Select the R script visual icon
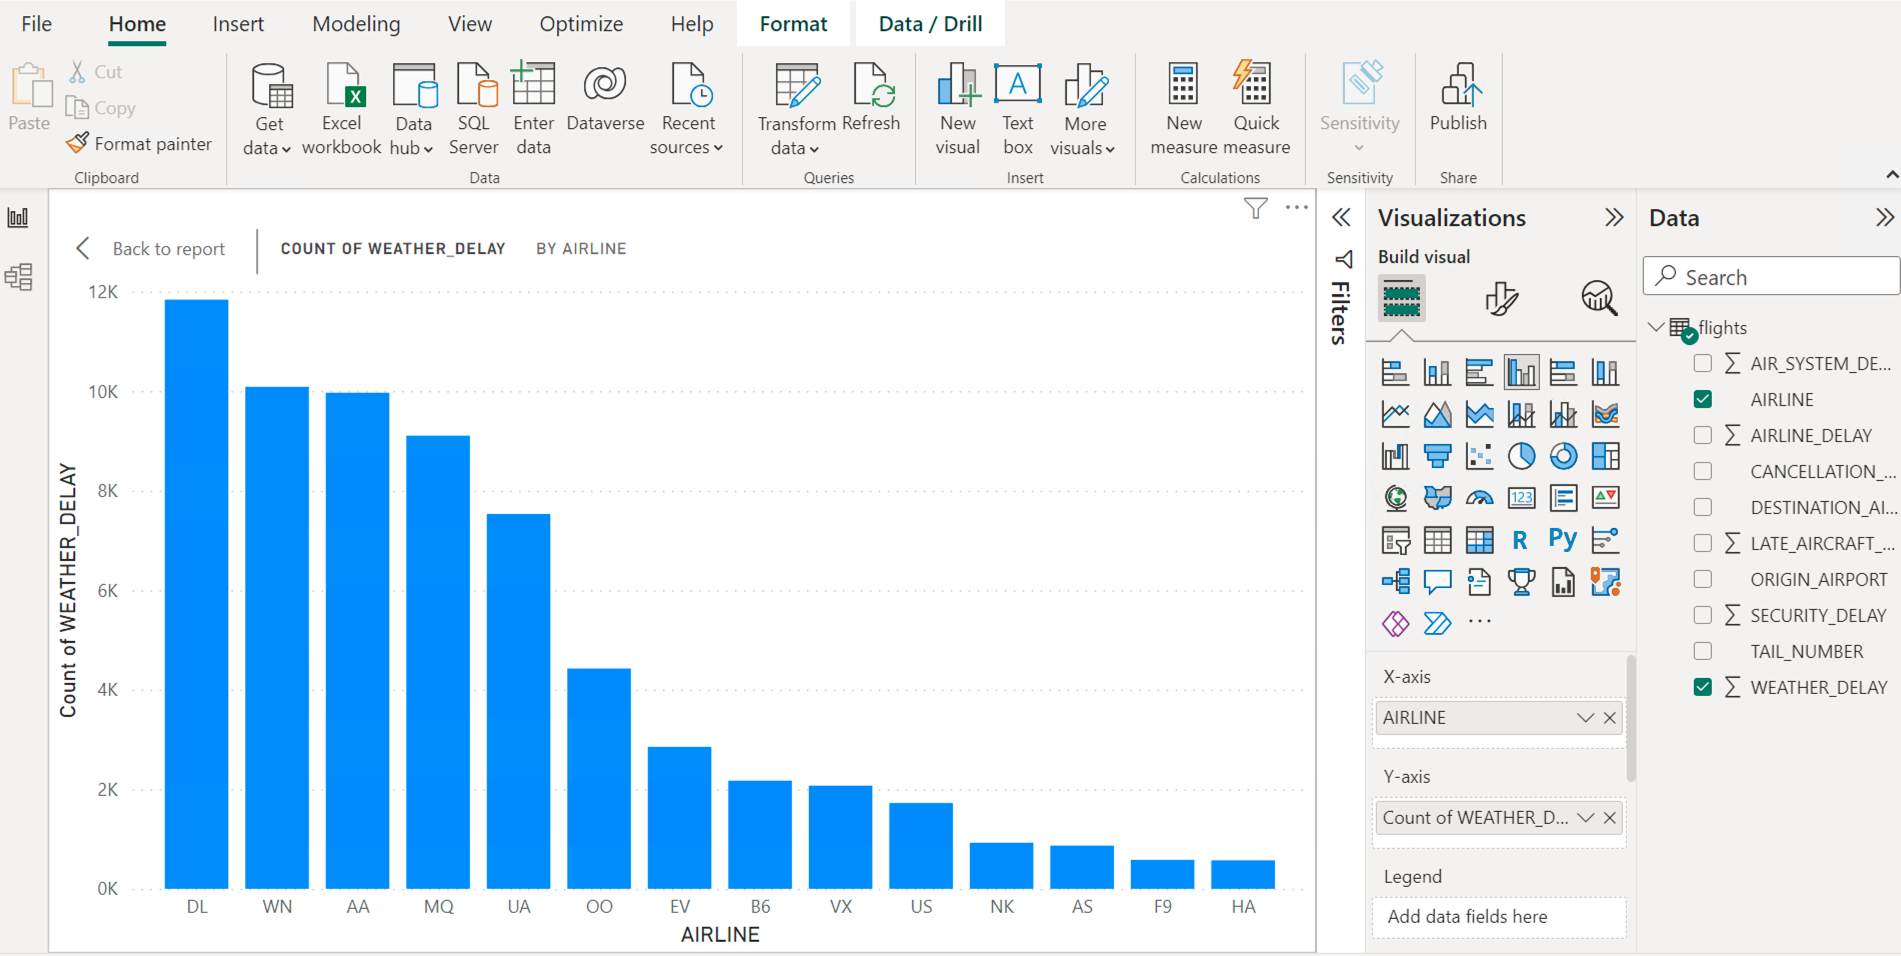This screenshot has height=956, width=1901. click(x=1520, y=540)
